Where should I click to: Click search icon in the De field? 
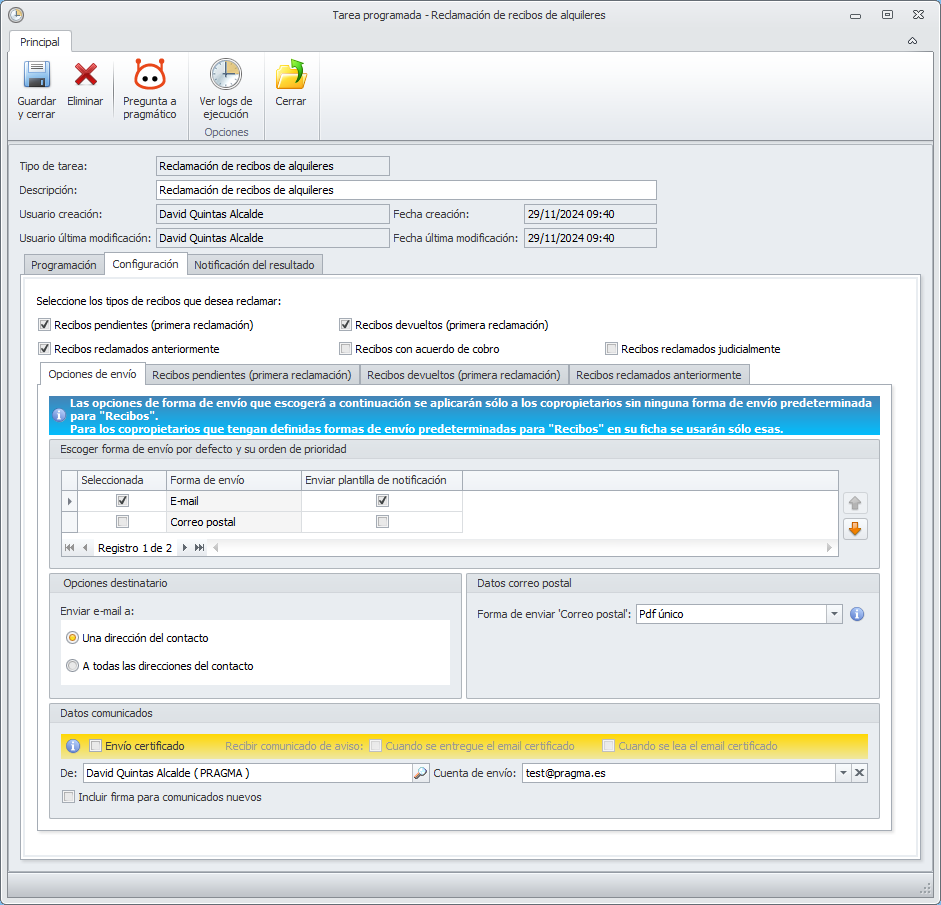click(421, 773)
